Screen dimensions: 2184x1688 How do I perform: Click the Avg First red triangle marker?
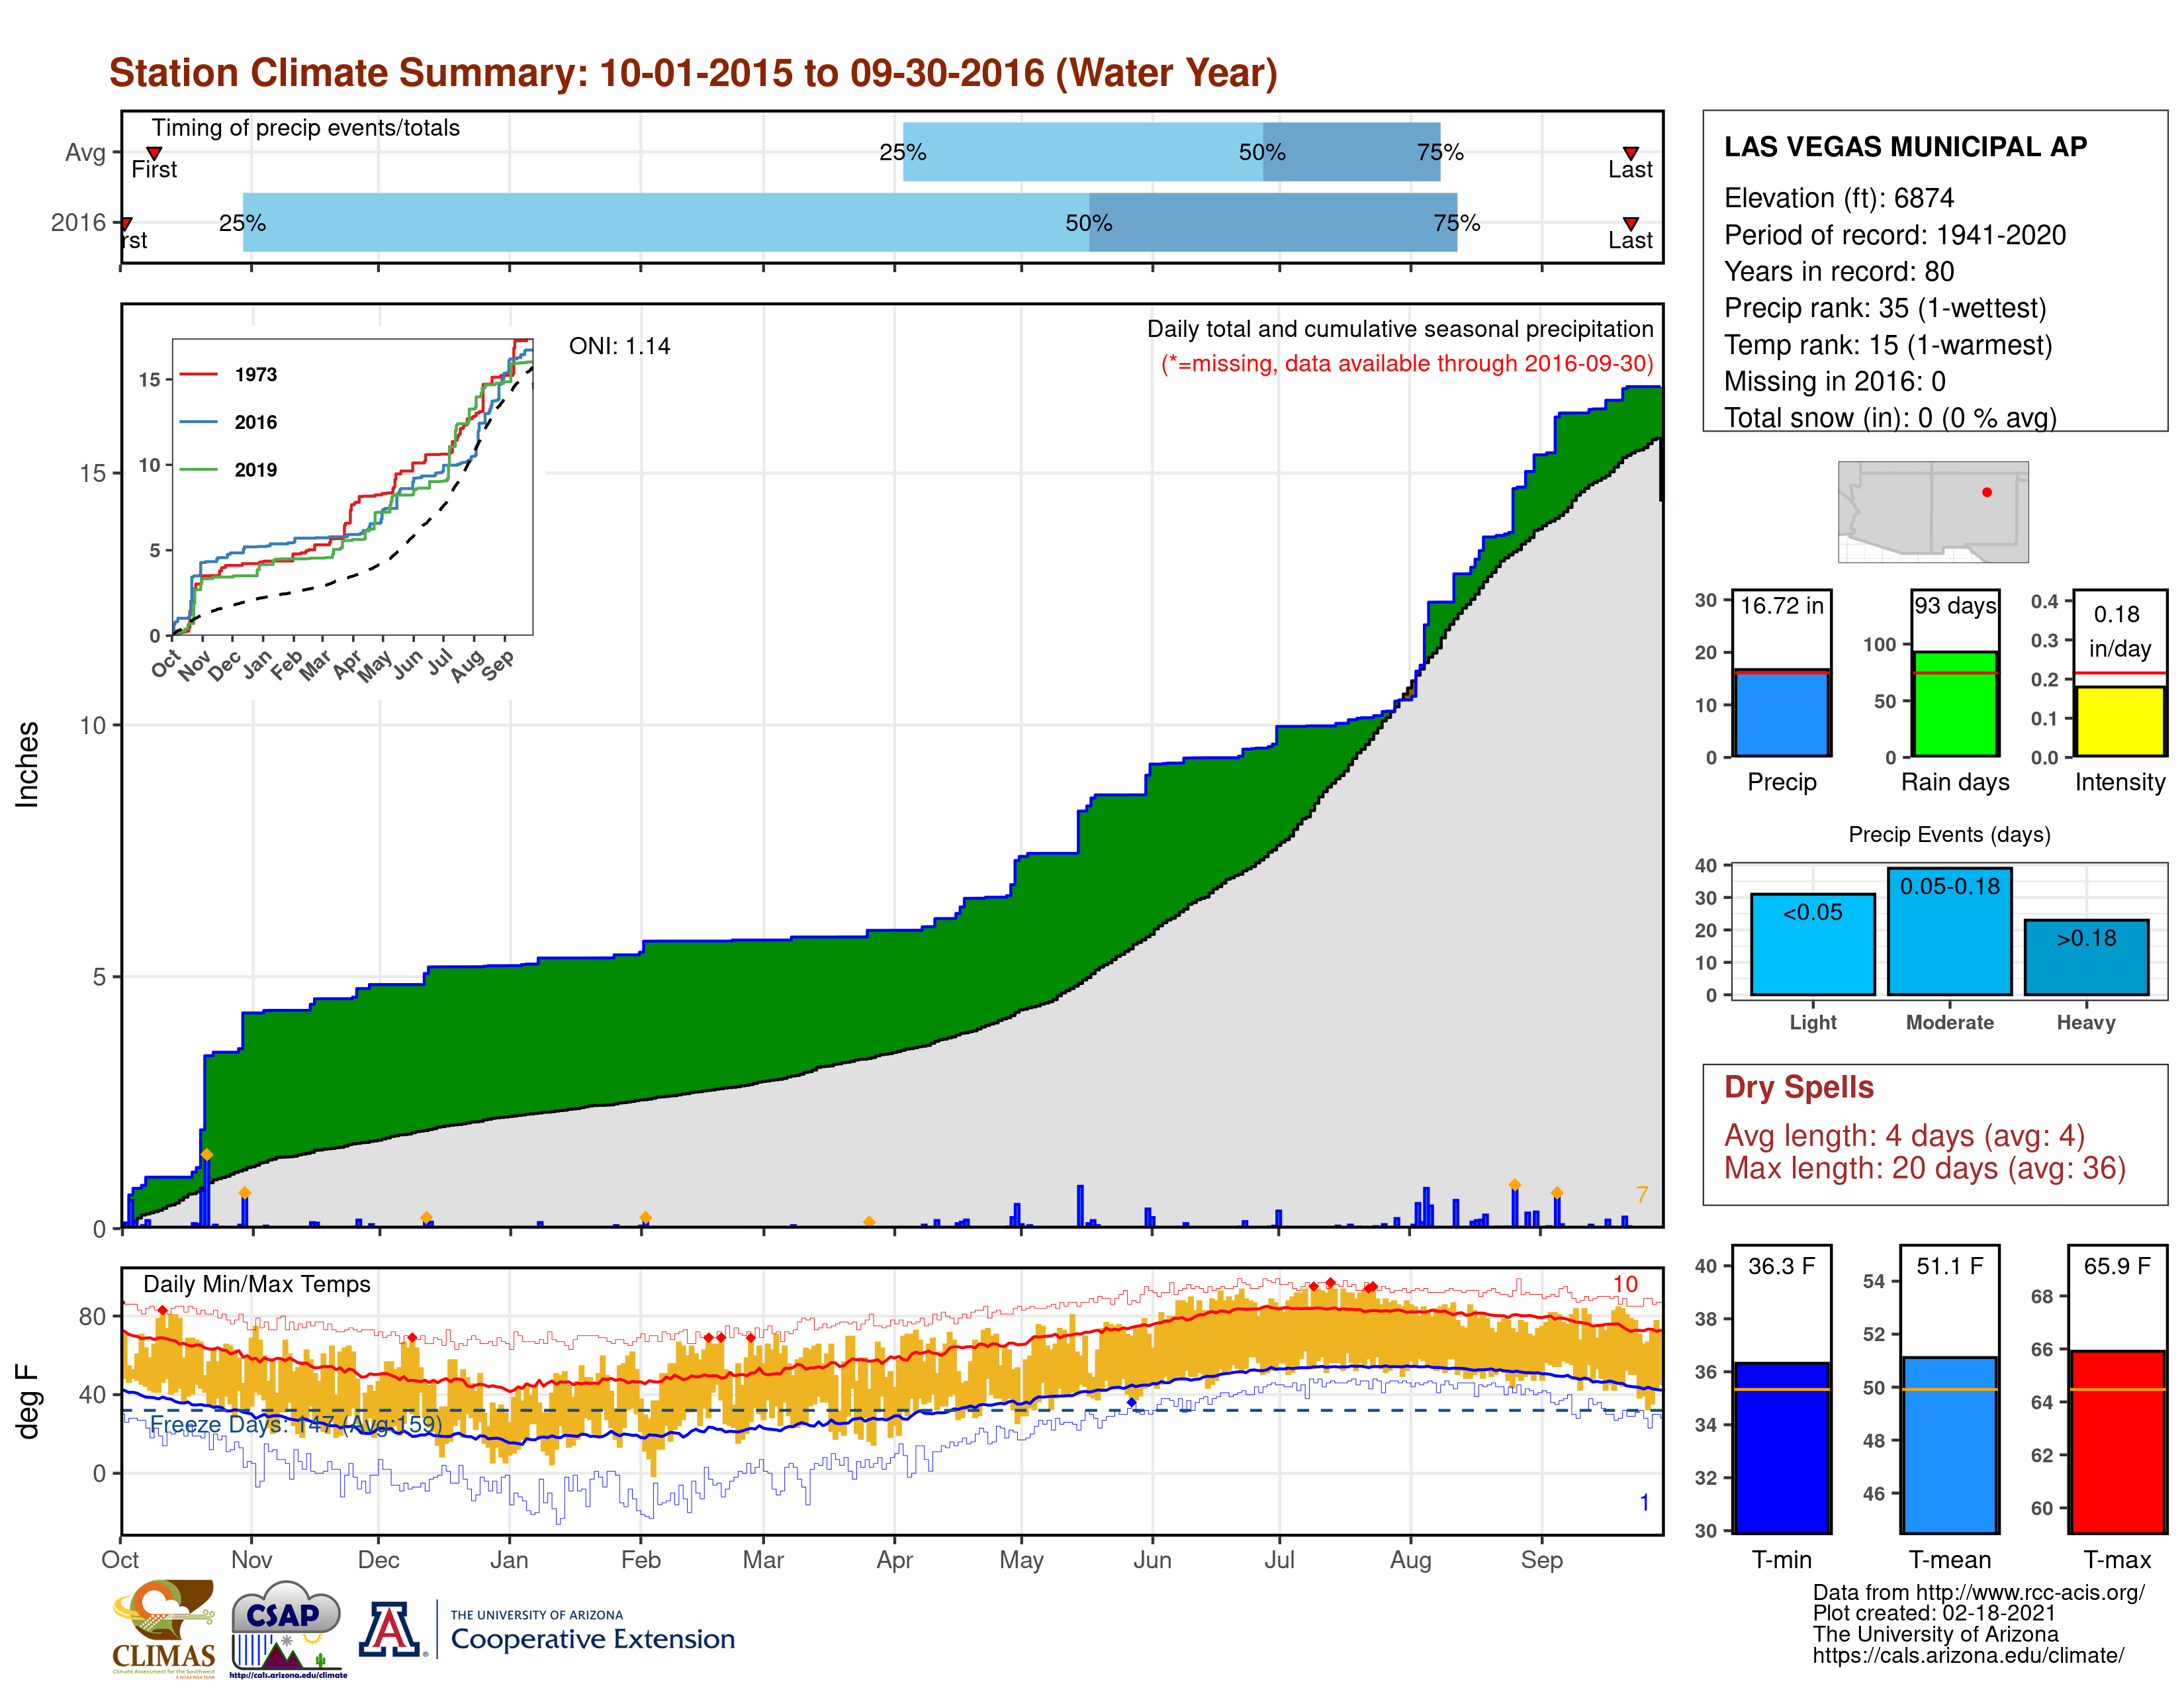click(154, 153)
